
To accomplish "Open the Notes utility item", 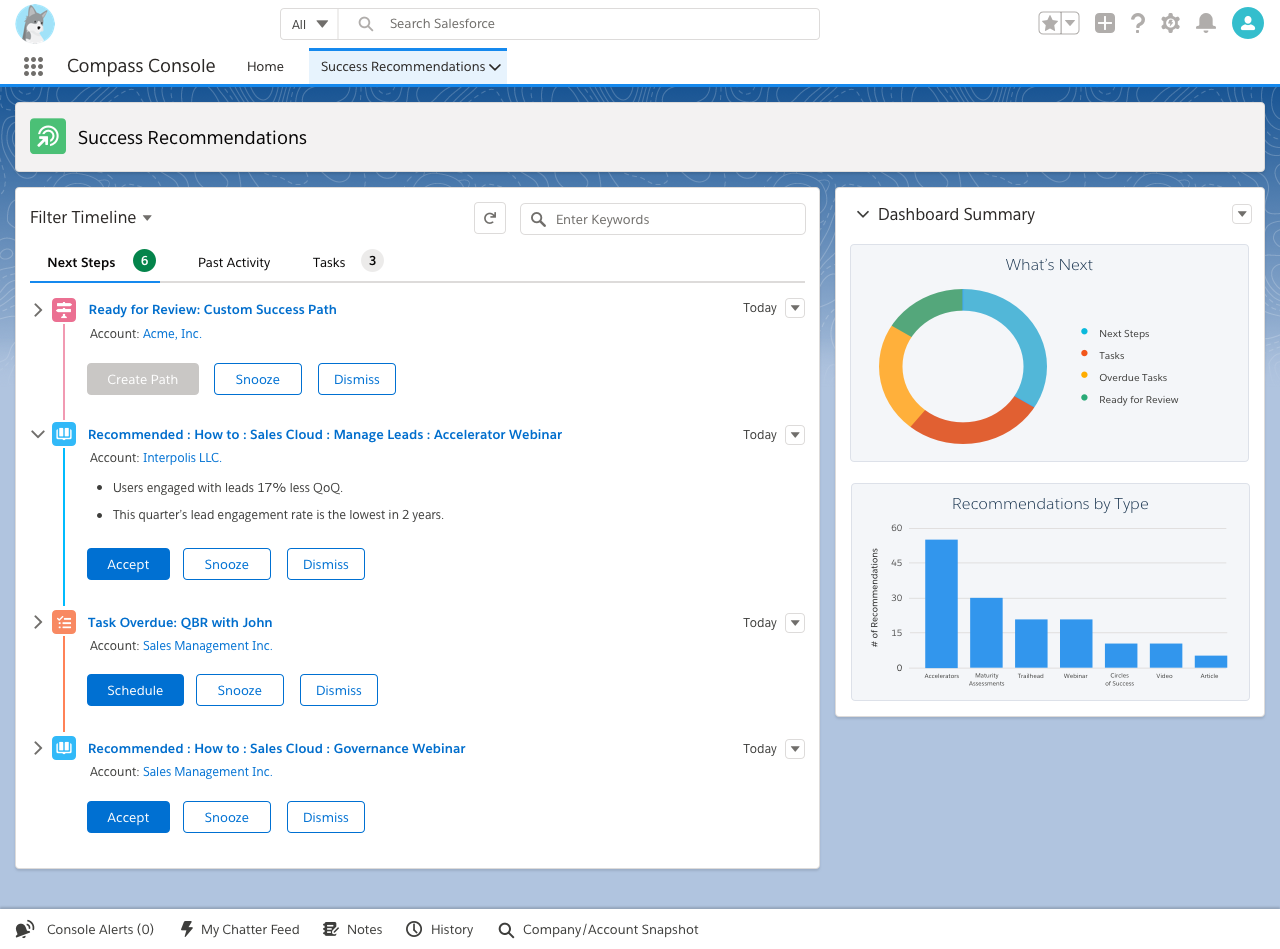I will [353, 929].
